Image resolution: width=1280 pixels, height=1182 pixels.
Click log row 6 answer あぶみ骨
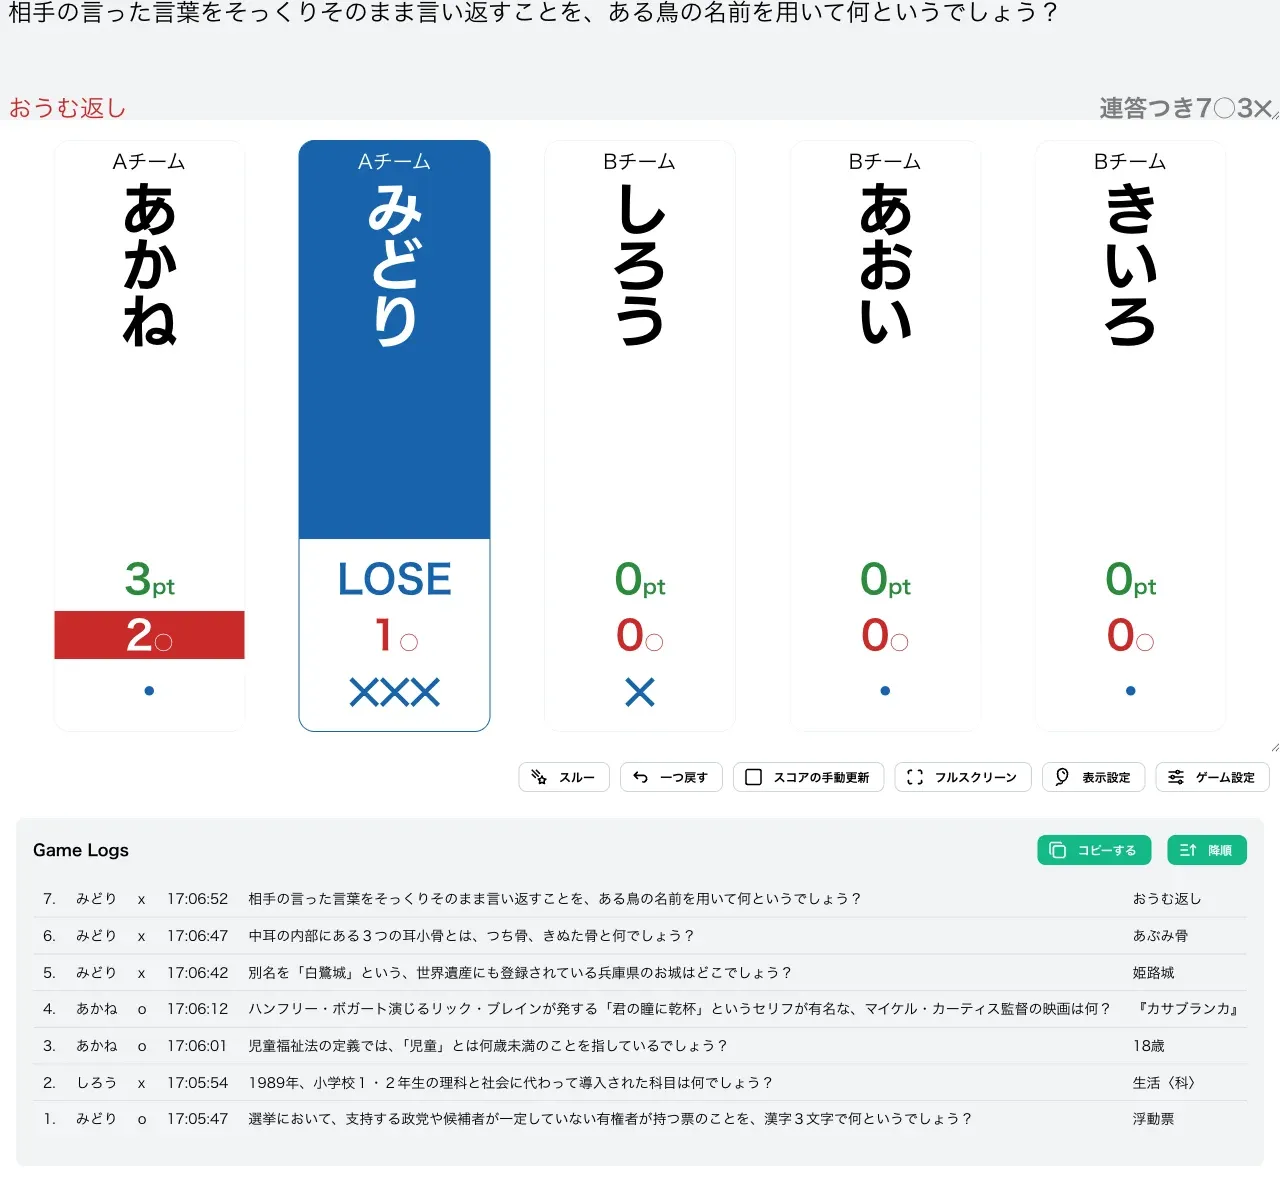coord(1160,936)
